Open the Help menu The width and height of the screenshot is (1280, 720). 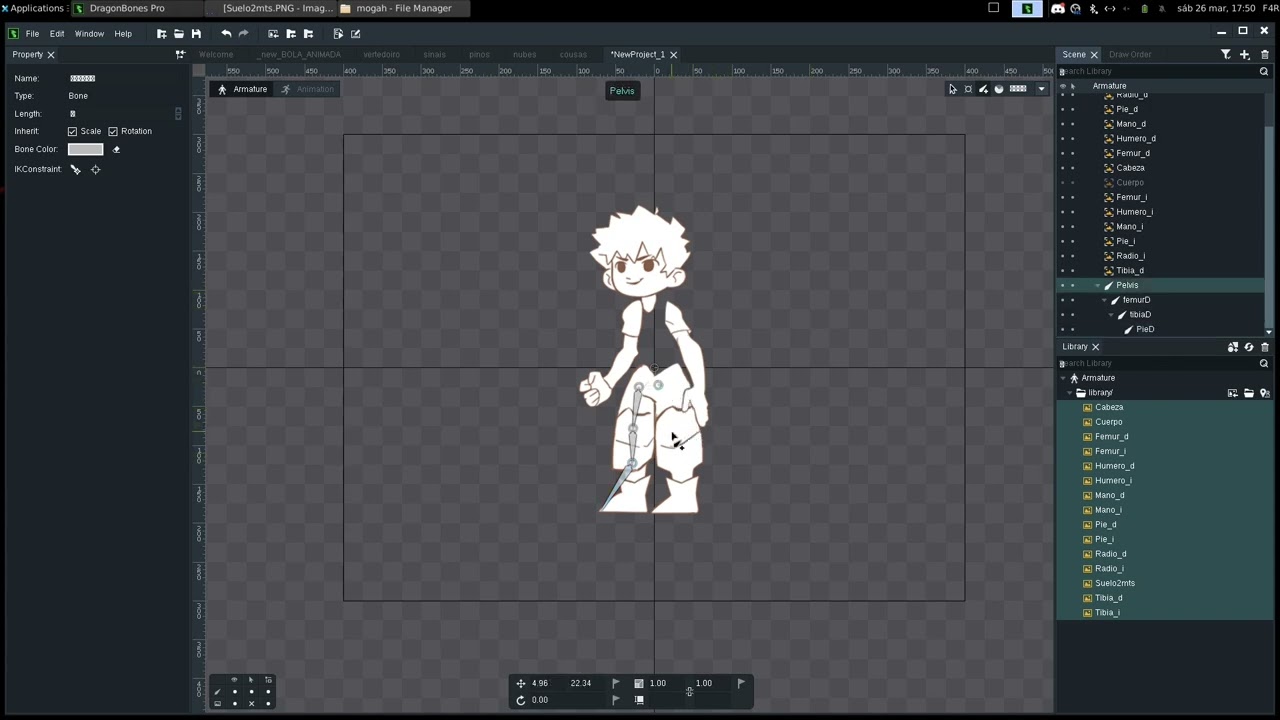point(123,34)
